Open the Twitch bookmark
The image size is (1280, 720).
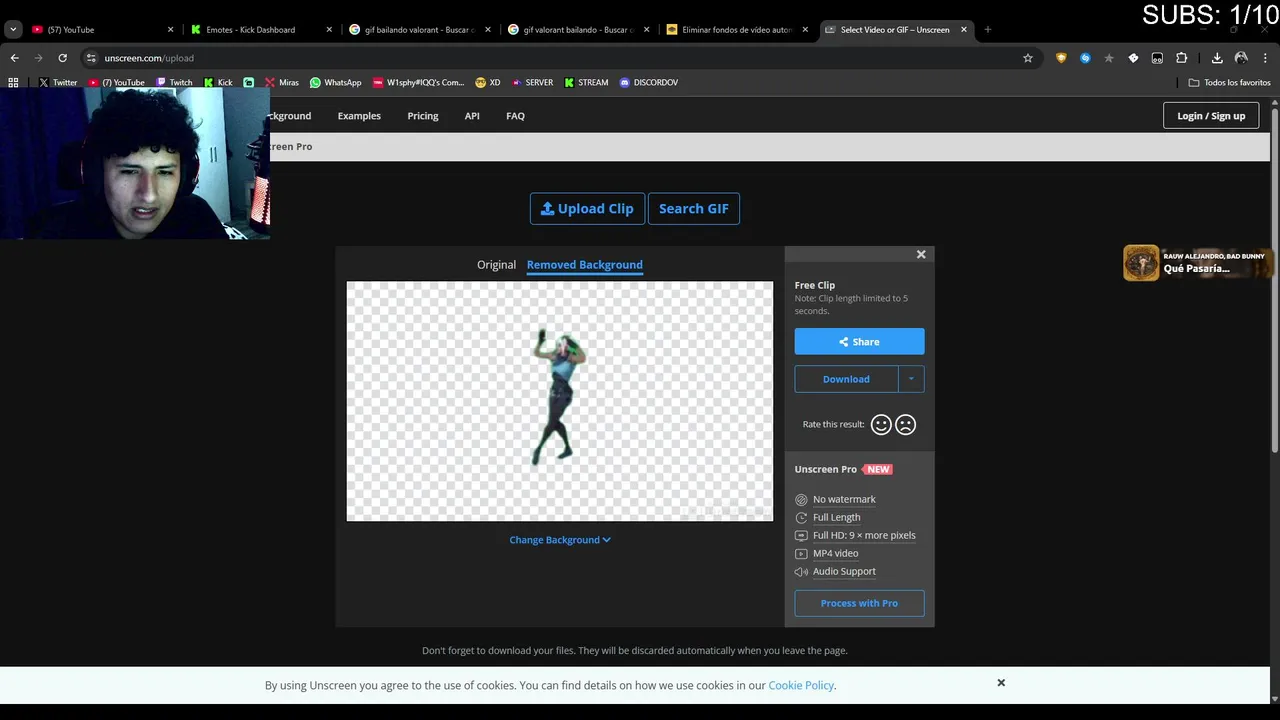(x=174, y=82)
